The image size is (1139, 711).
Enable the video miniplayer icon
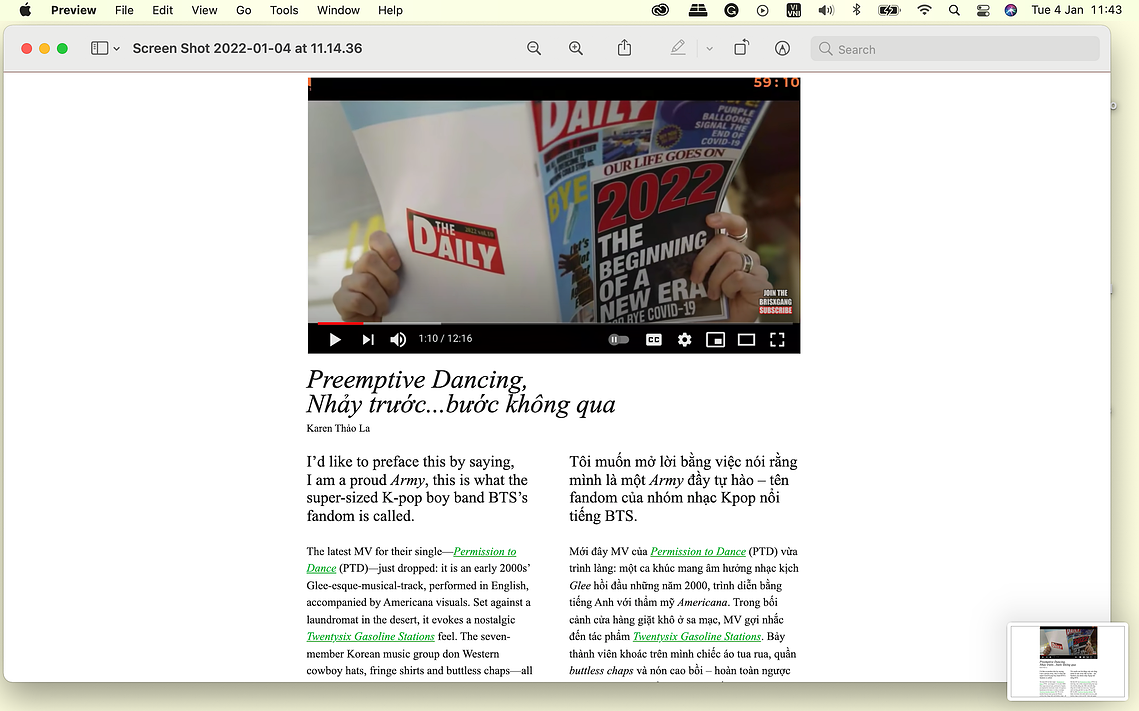tap(716, 339)
